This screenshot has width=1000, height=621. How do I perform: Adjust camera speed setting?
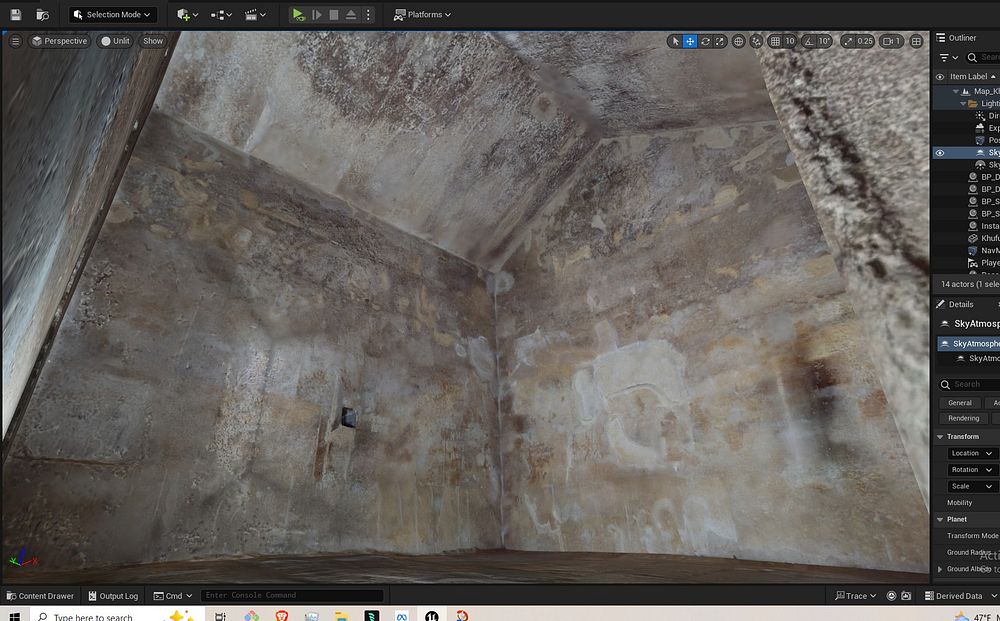891,41
